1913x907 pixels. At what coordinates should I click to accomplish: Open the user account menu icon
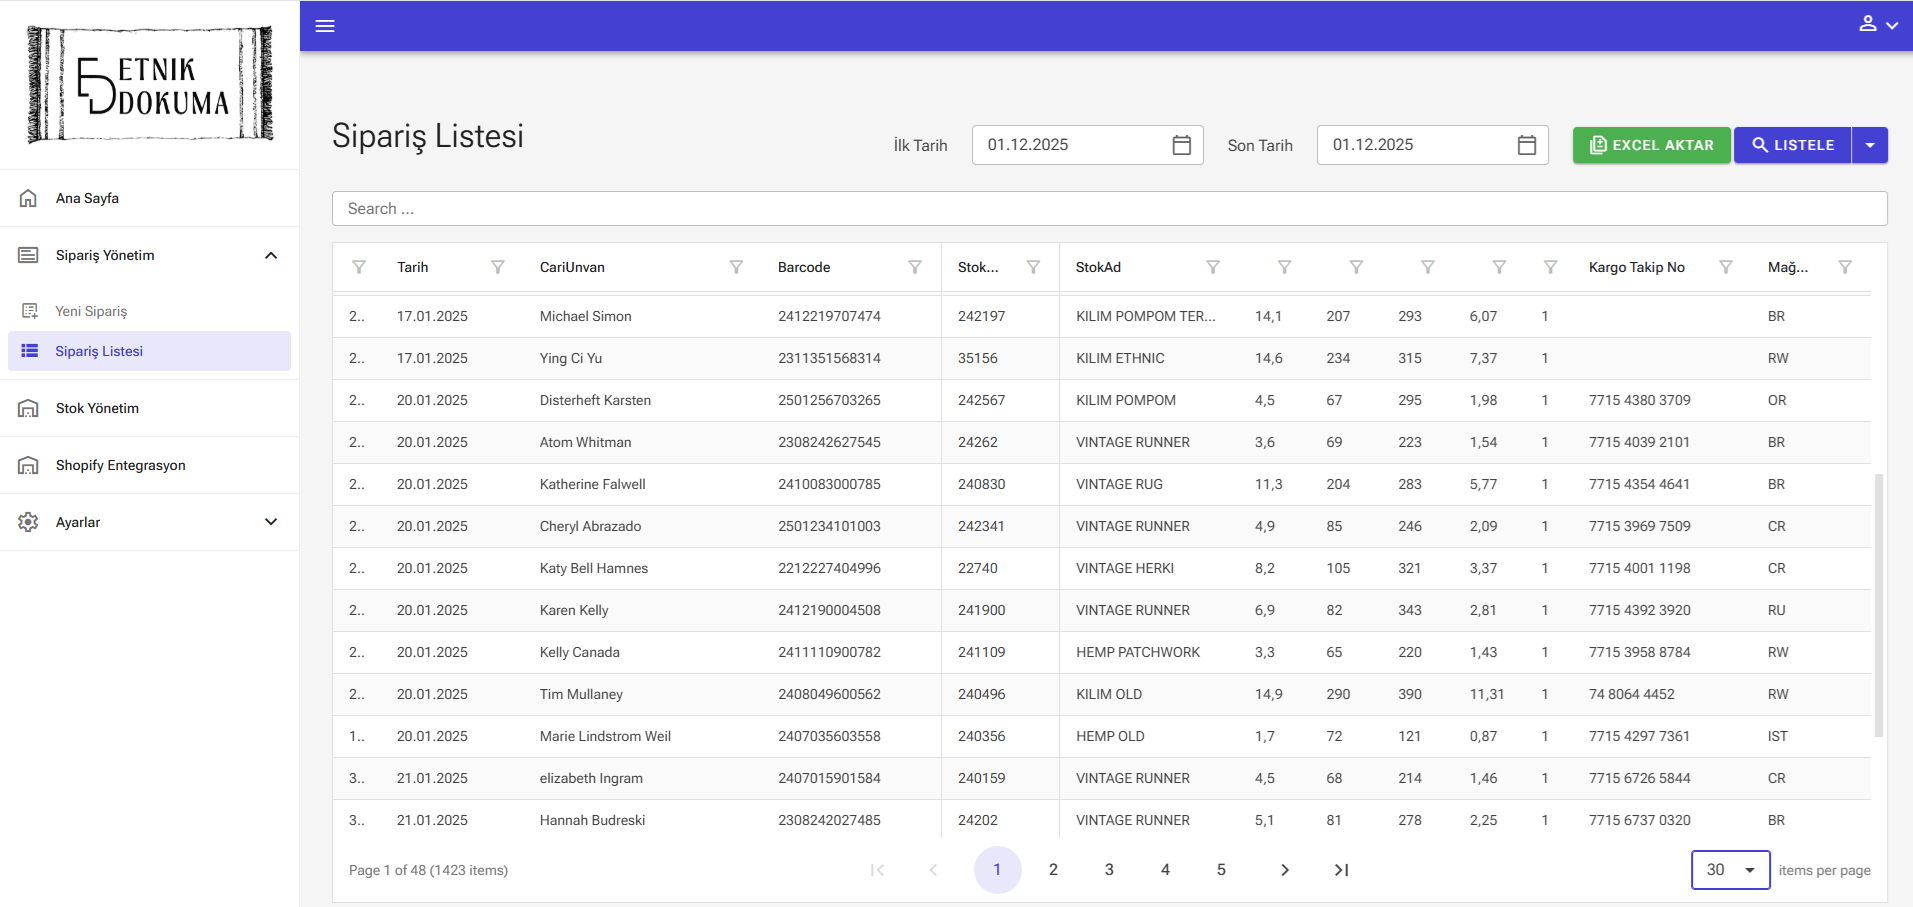click(x=1877, y=24)
